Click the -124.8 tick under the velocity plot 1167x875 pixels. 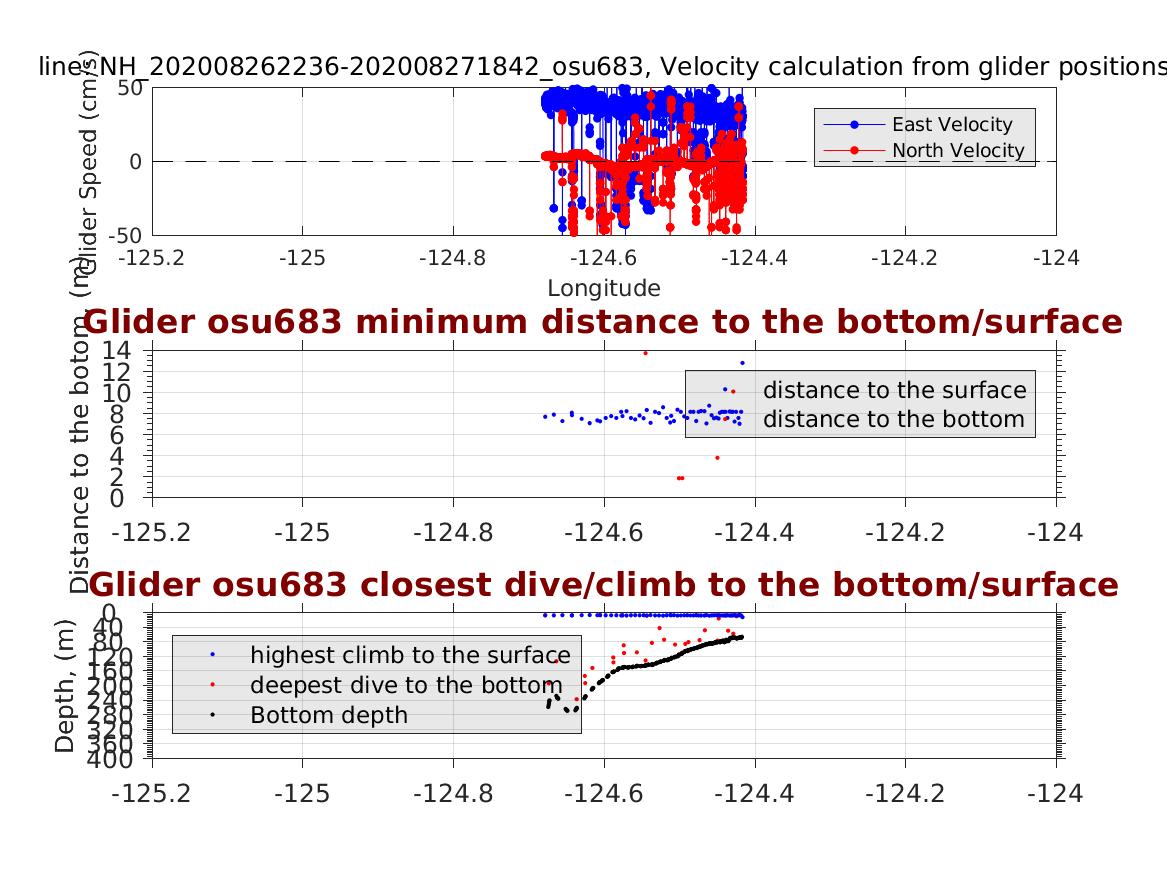point(453,258)
